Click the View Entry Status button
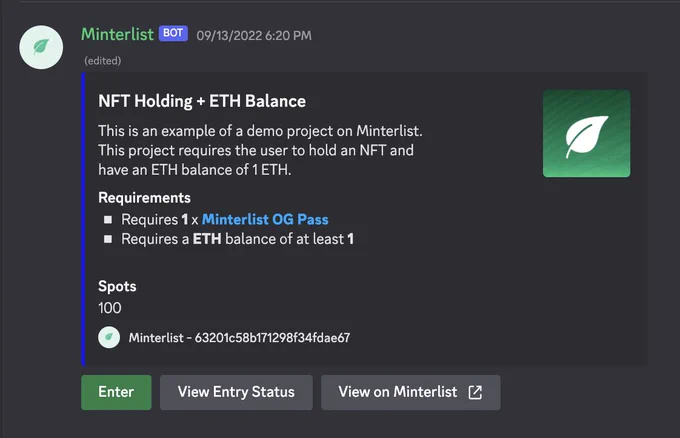Screen dimensions: 680x438 coord(236,392)
